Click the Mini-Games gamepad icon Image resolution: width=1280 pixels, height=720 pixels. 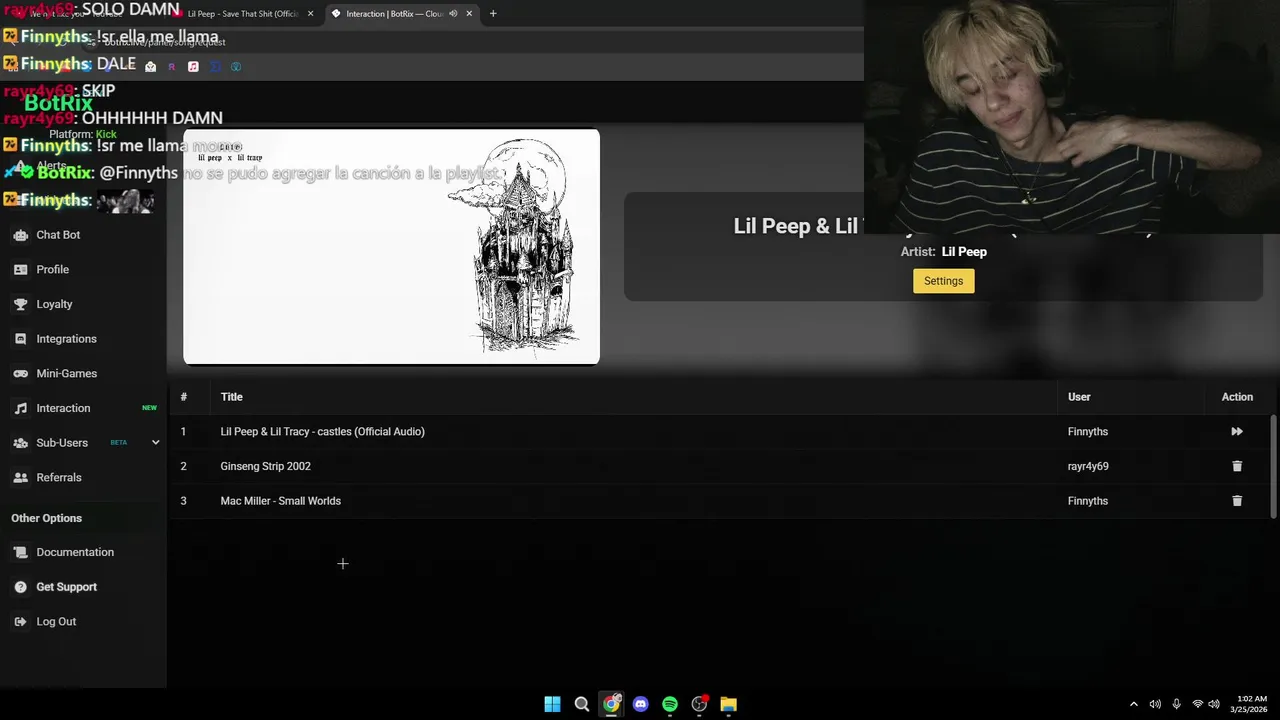tap(20, 374)
